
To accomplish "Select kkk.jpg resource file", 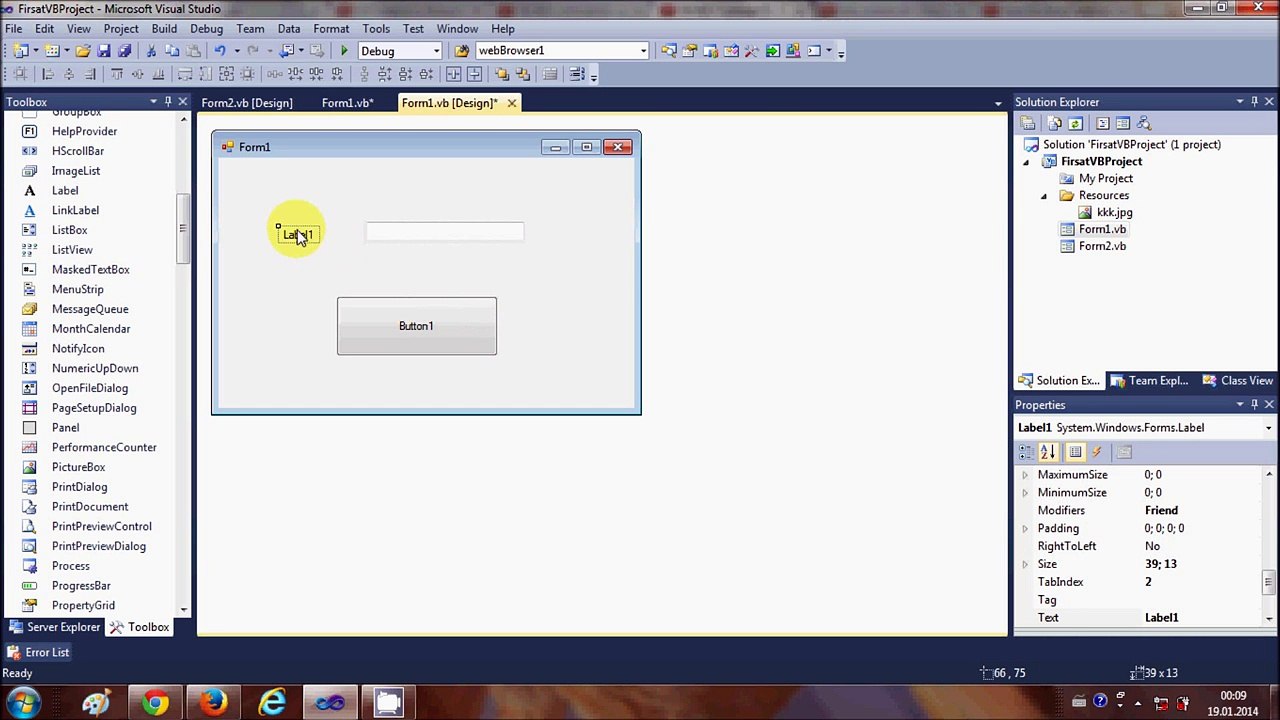I will pyautogui.click(x=1114, y=212).
